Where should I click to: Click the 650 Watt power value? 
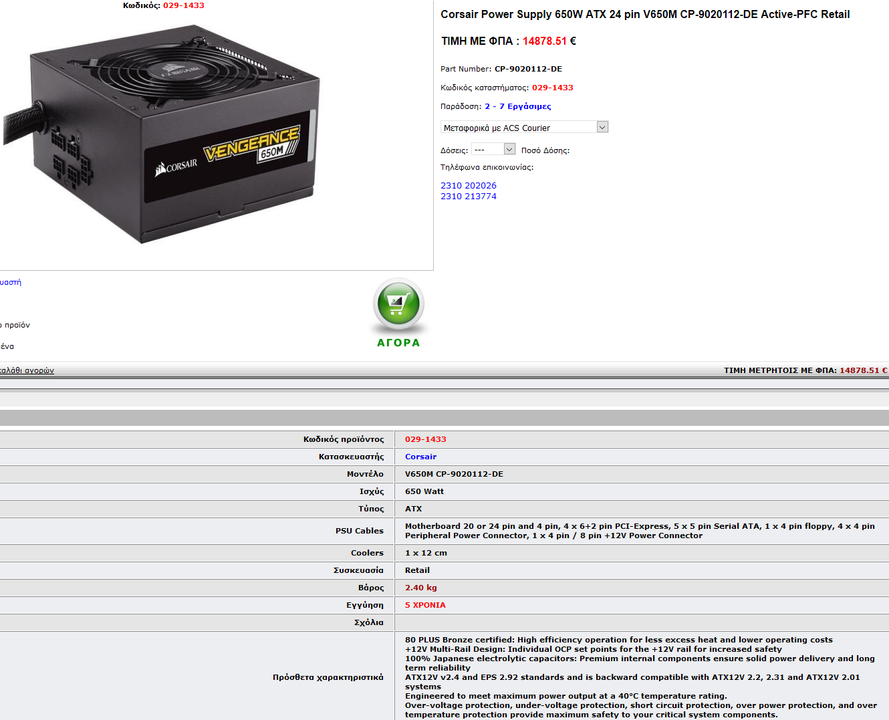tap(425, 492)
